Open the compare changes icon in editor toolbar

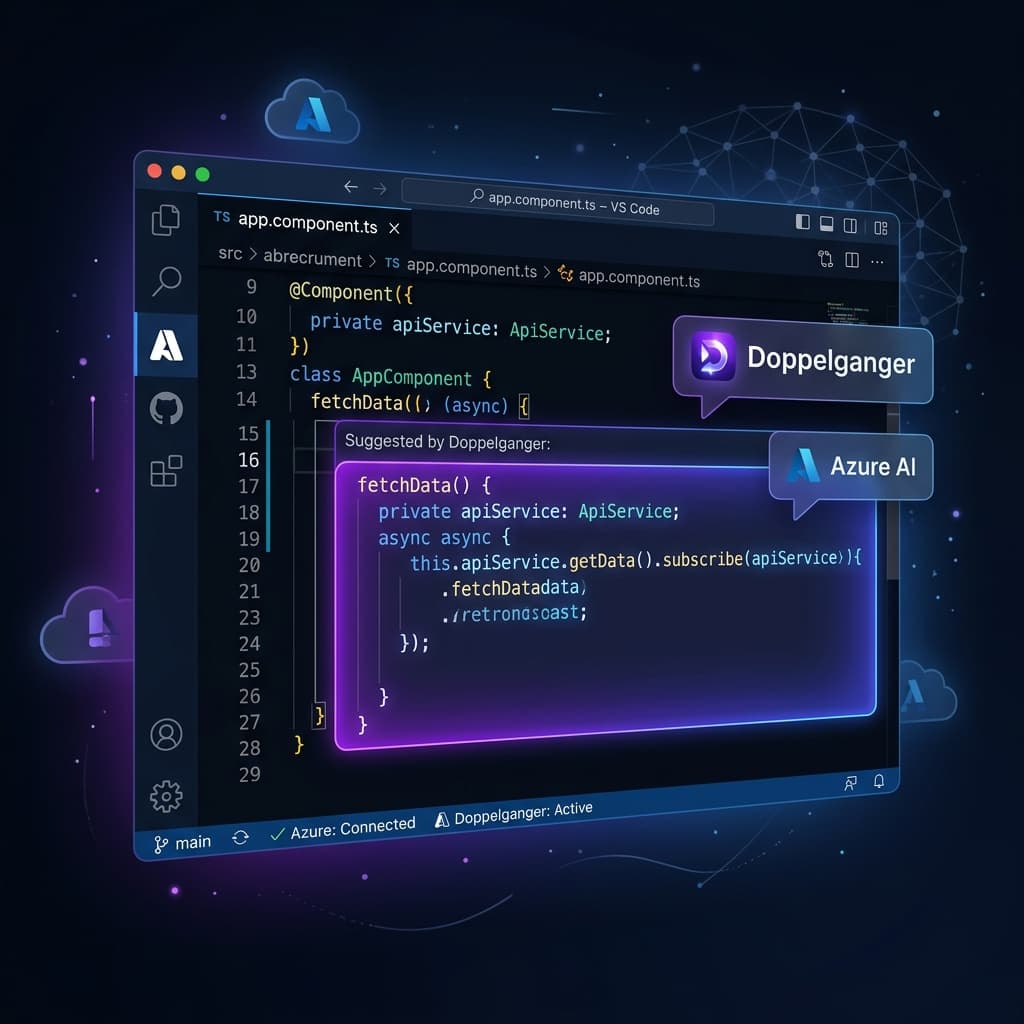pos(825,259)
